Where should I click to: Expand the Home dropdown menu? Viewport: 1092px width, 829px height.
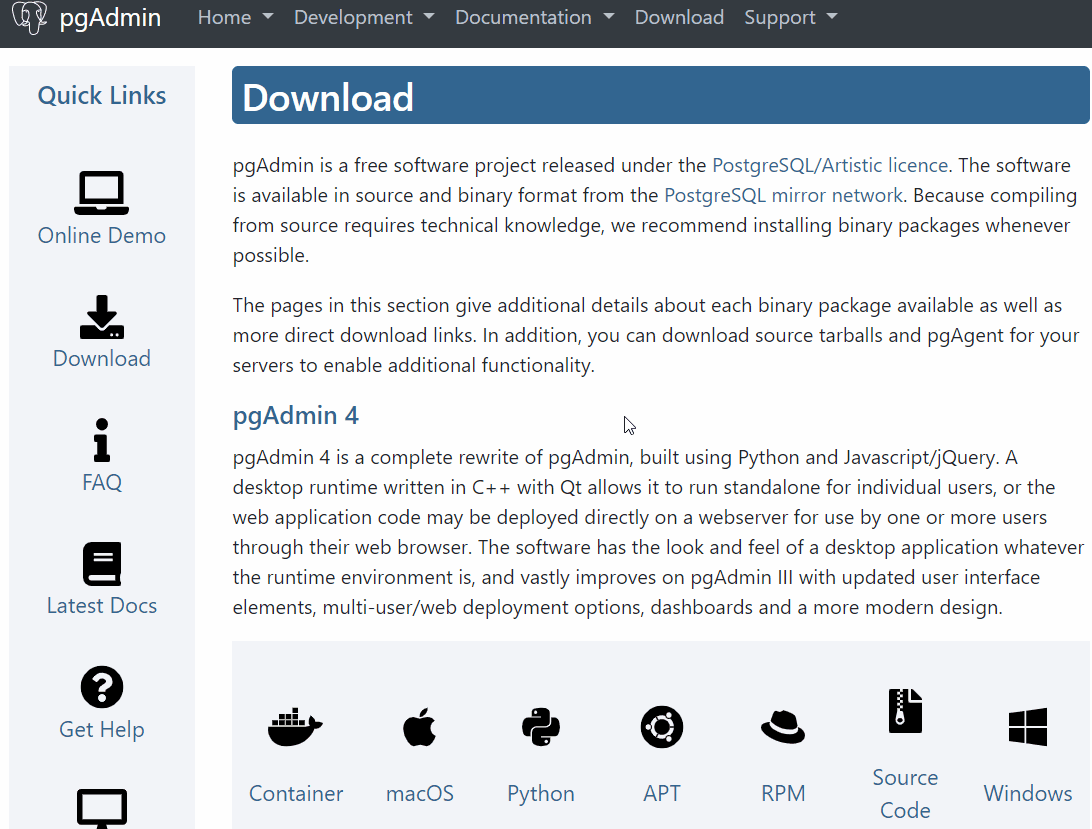click(235, 17)
